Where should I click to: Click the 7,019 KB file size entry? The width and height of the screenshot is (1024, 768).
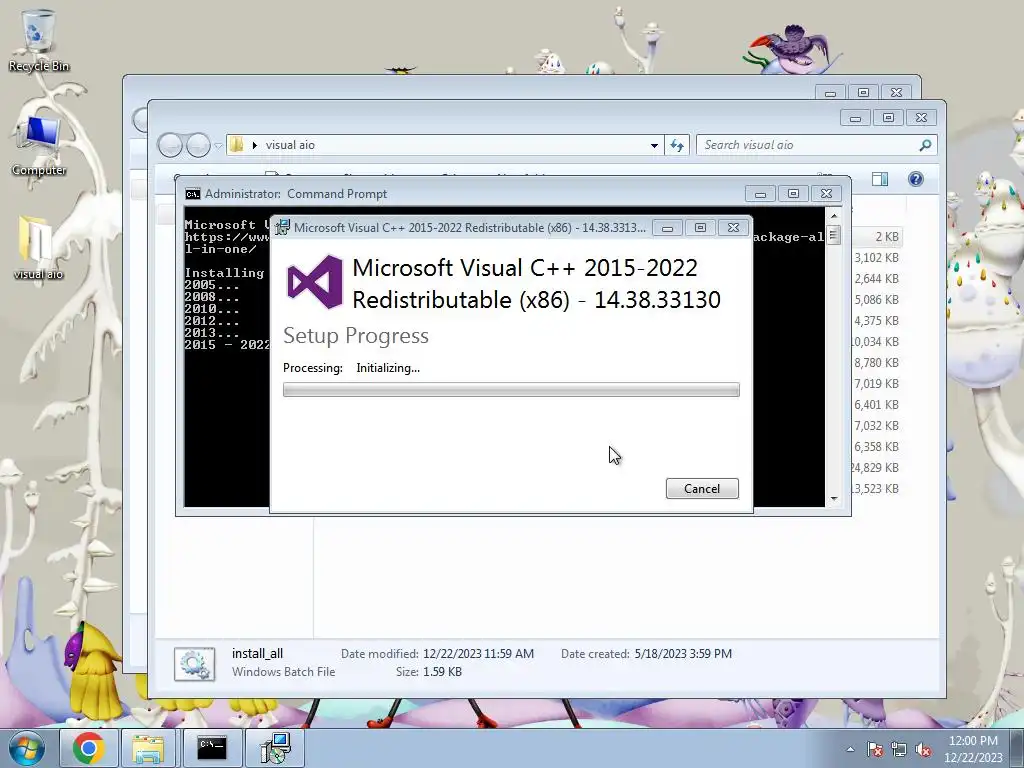(876, 383)
